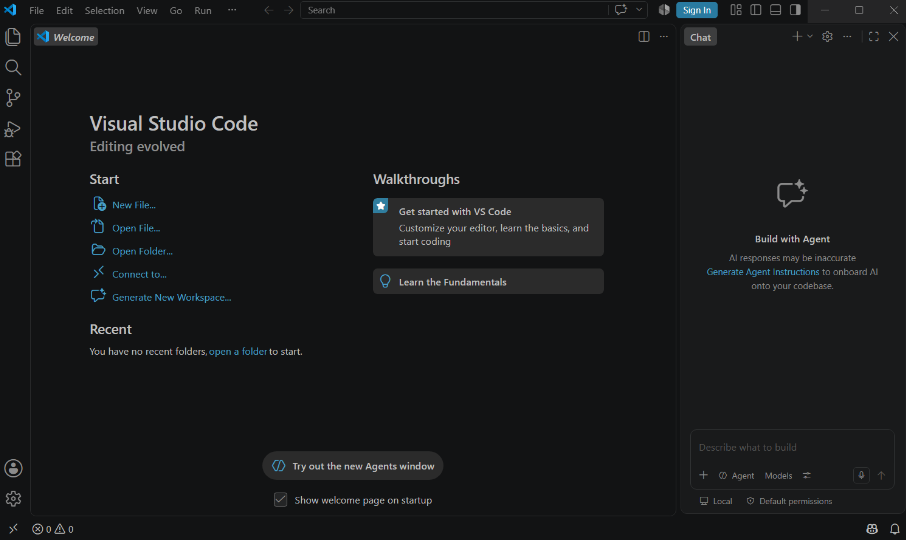Toggle the secondary side bar
The width and height of the screenshot is (906, 540).
[x=795, y=10]
